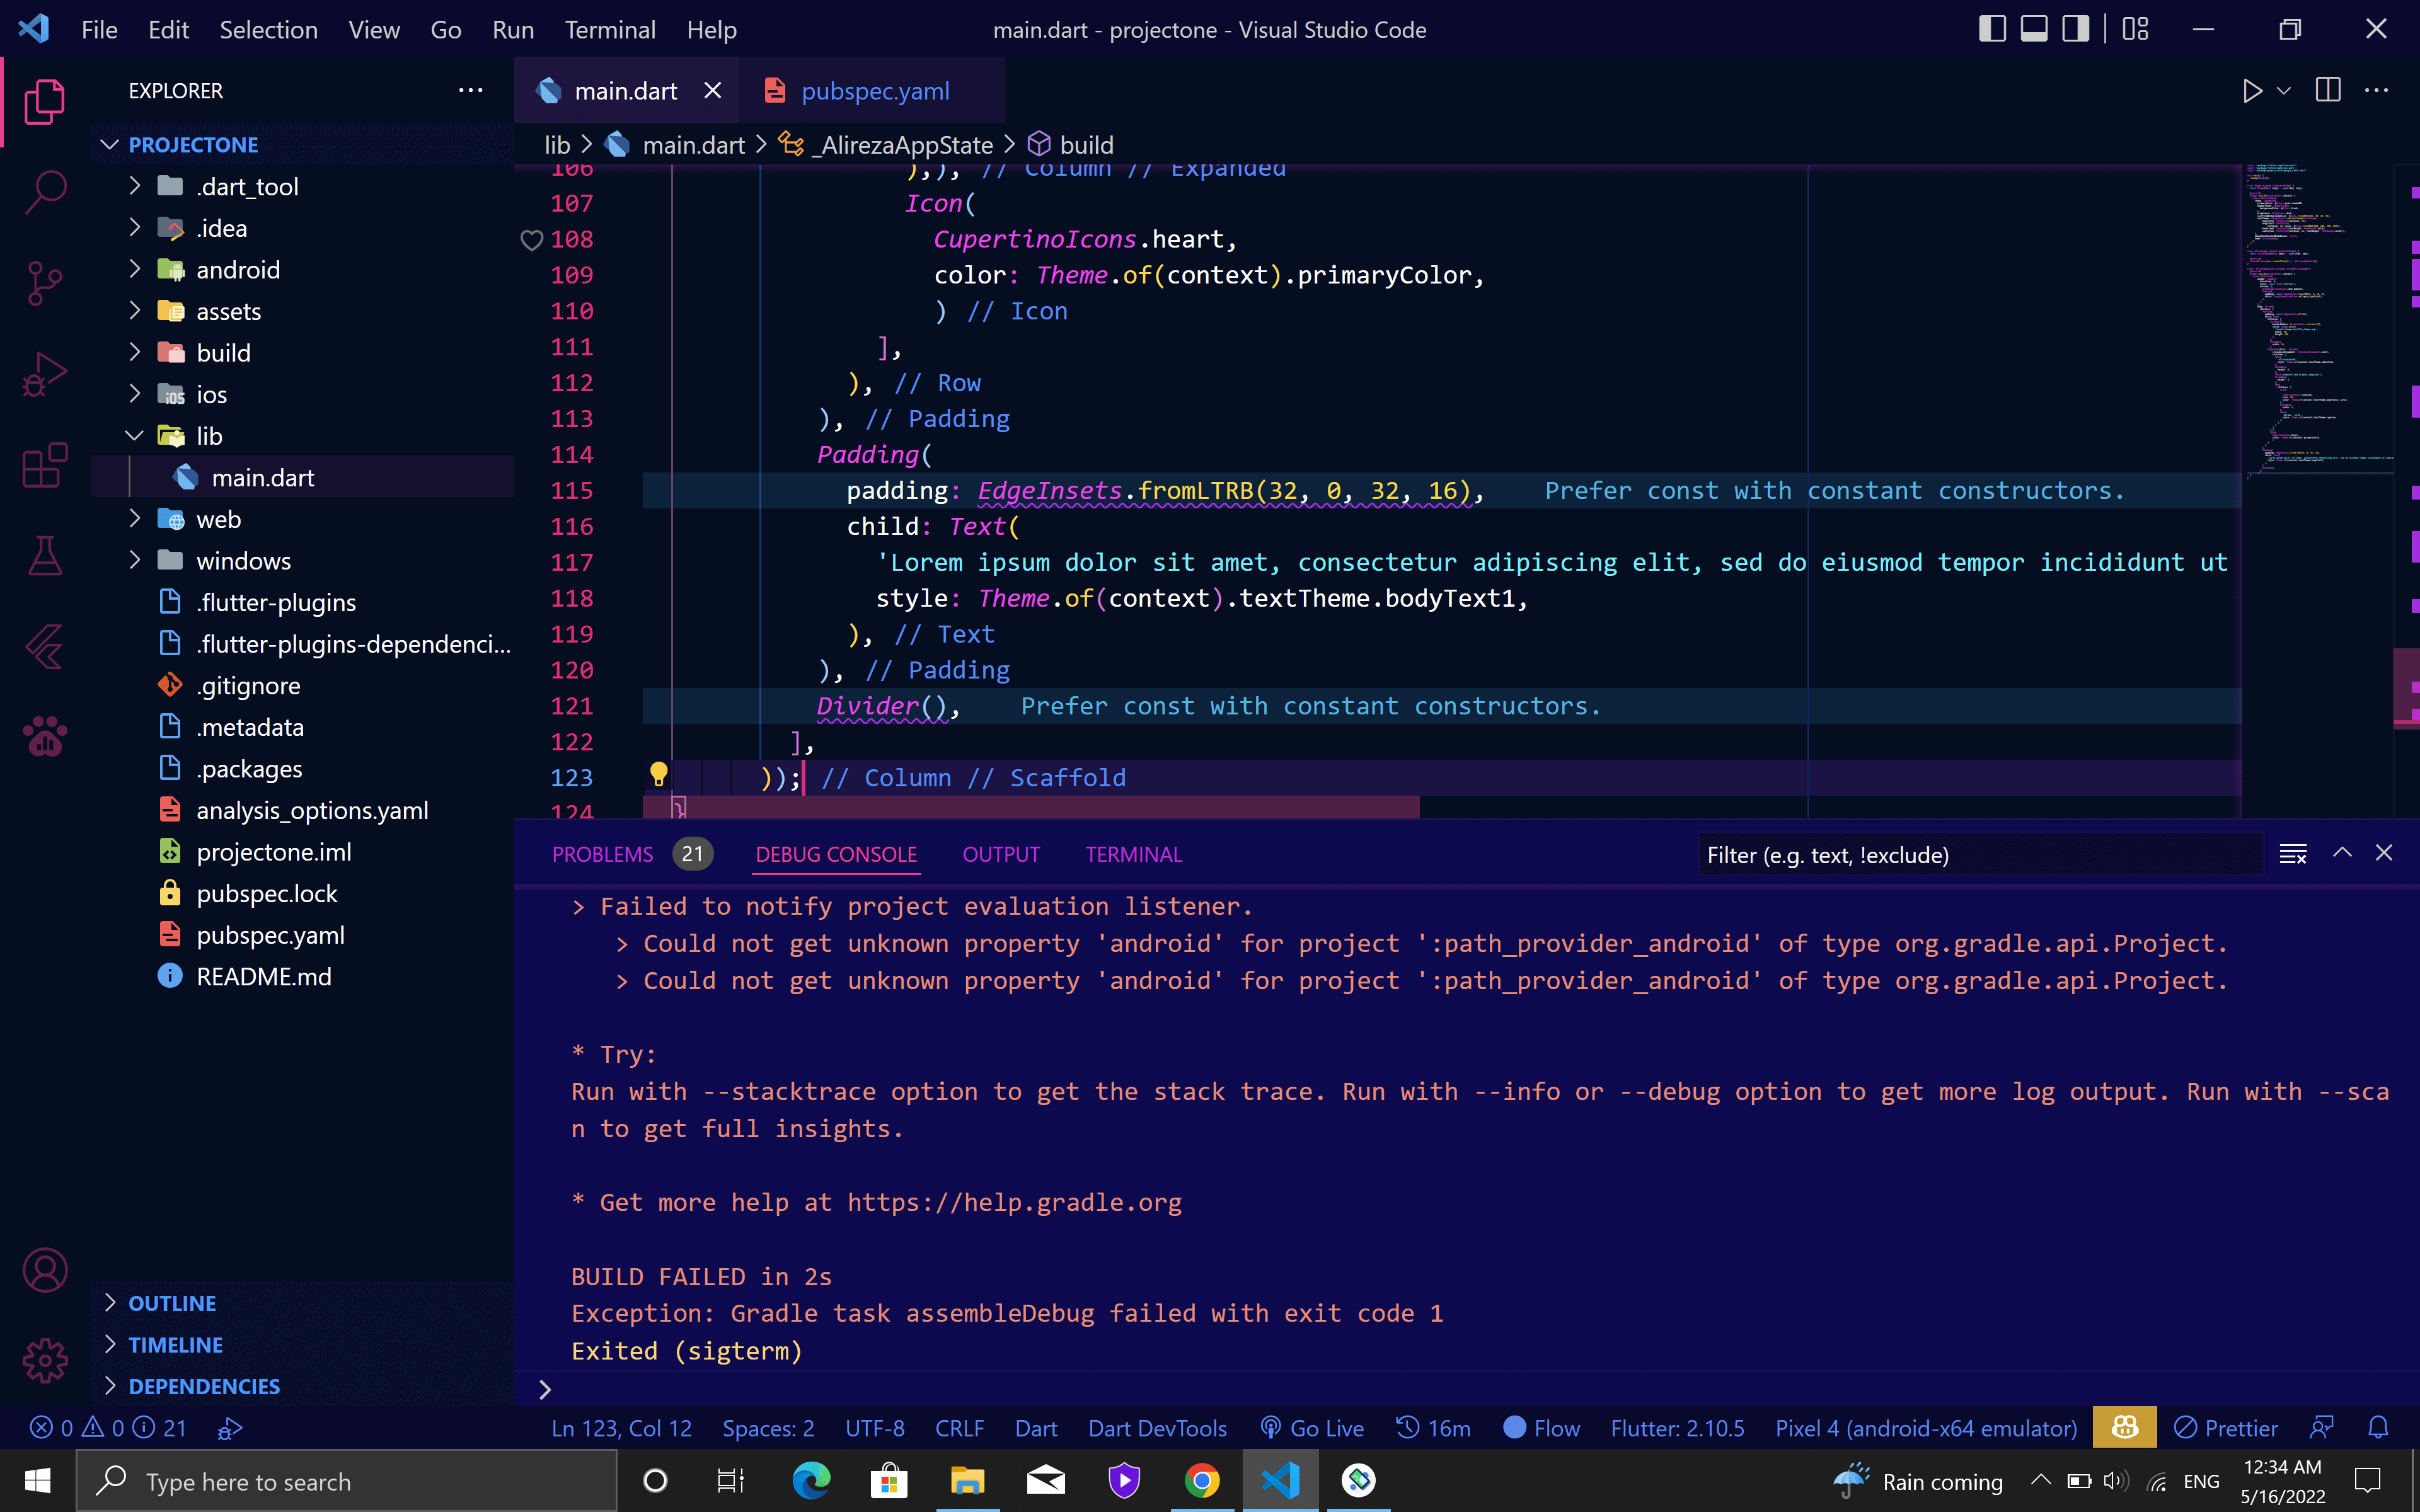2420x1512 pixels.
Task: Open pubspec.lock file in explorer
Action: (302, 893)
